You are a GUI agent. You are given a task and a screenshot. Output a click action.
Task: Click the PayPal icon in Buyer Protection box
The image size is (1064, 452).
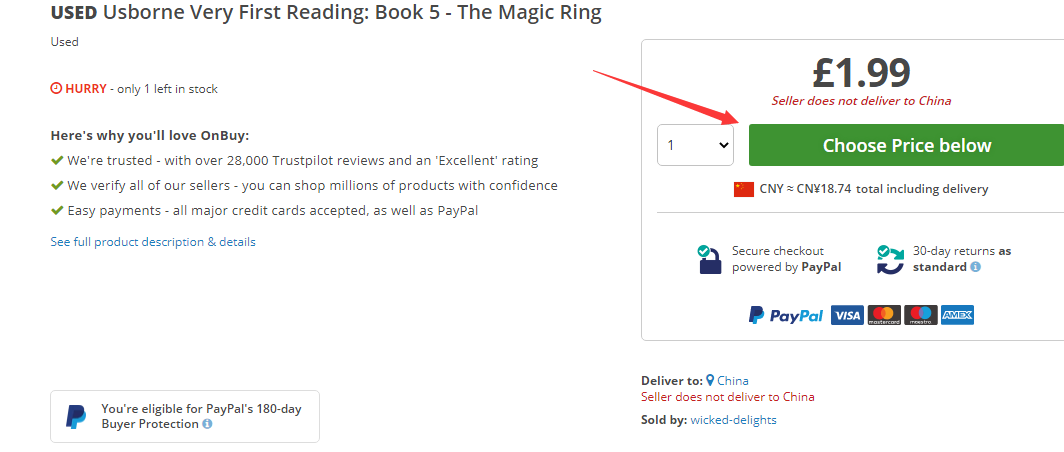(76, 416)
